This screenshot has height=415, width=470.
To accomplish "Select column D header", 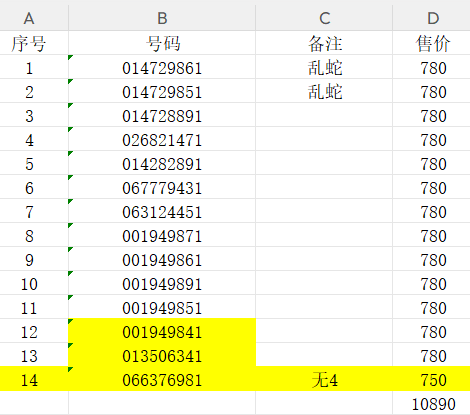I will [x=432, y=18].
